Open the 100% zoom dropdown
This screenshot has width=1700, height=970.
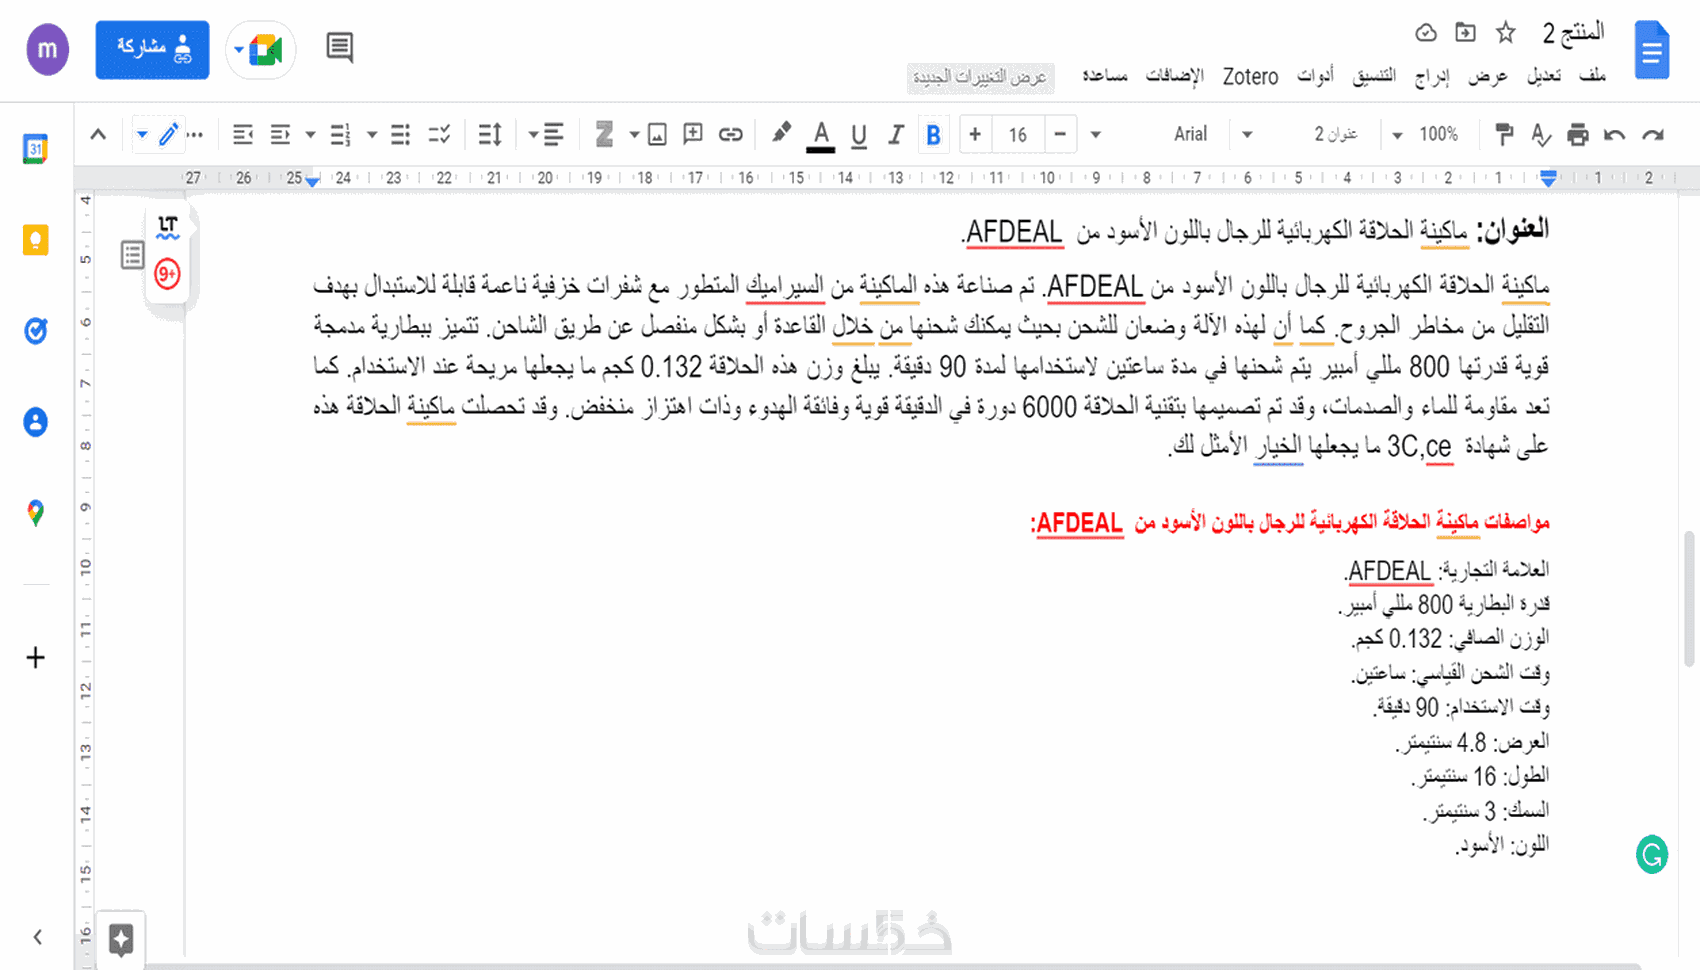pyautogui.click(x=1439, y=134)
